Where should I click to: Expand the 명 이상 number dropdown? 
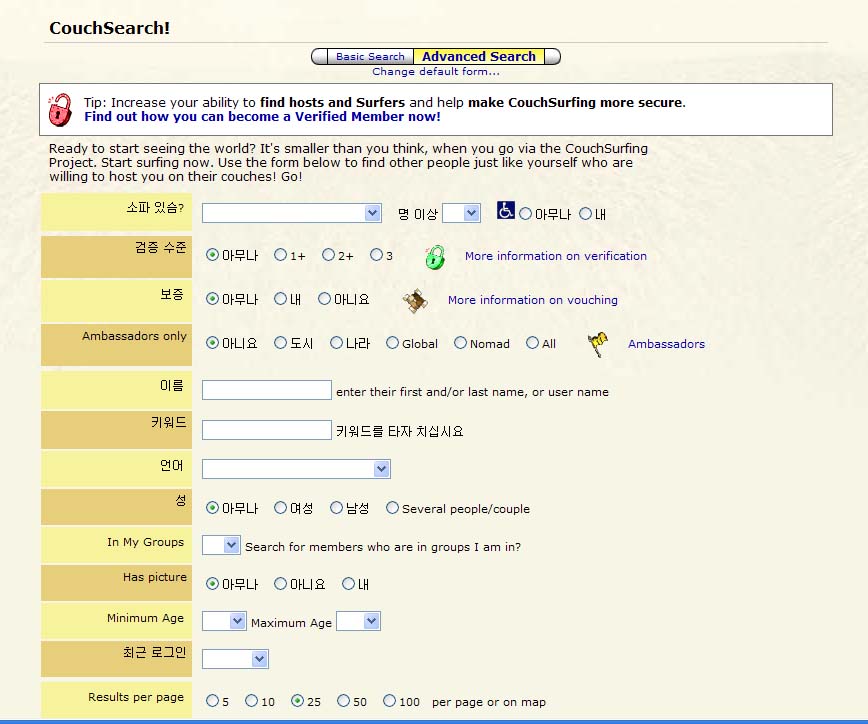(x=462, y=213)
